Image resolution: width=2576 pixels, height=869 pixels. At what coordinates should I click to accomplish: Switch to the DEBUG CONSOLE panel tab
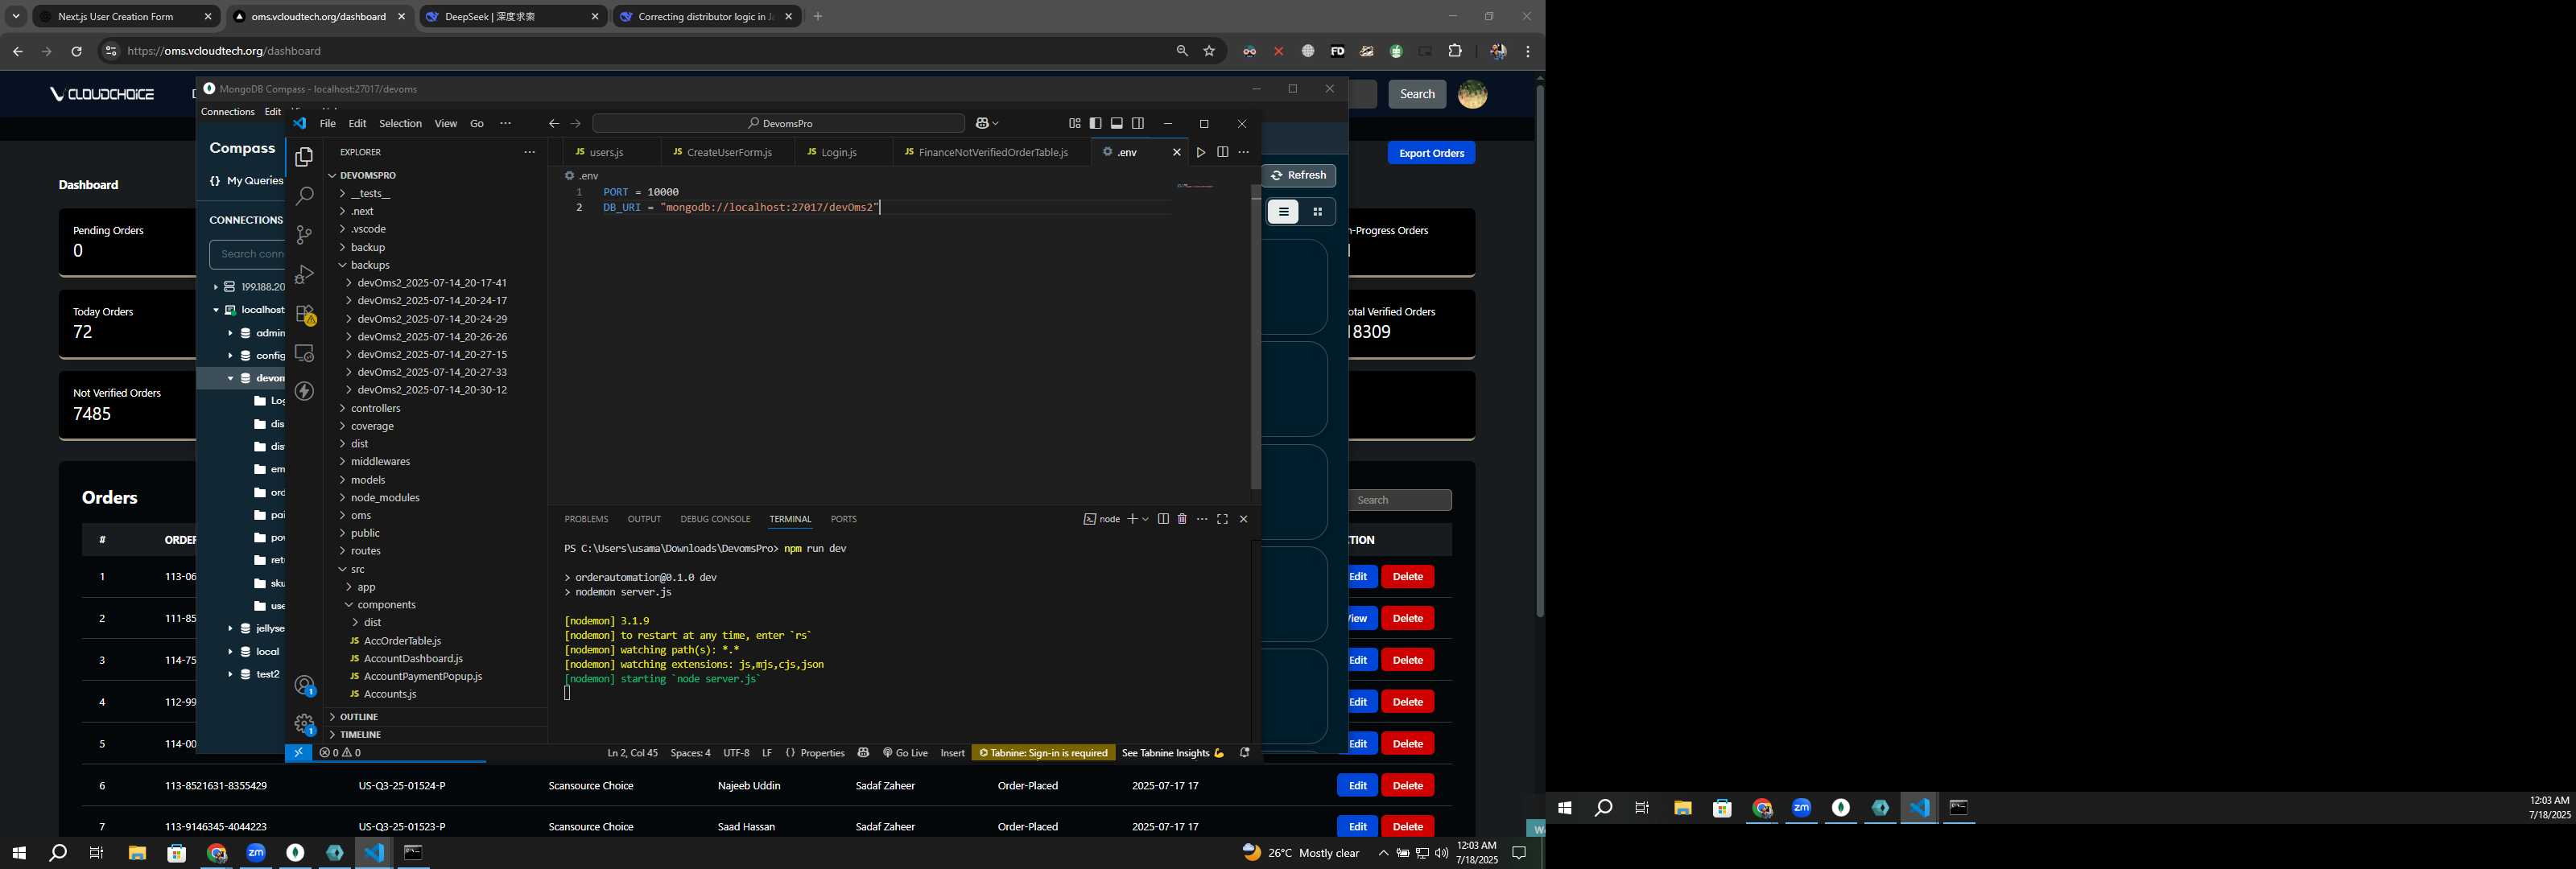[x=715, y=519]
